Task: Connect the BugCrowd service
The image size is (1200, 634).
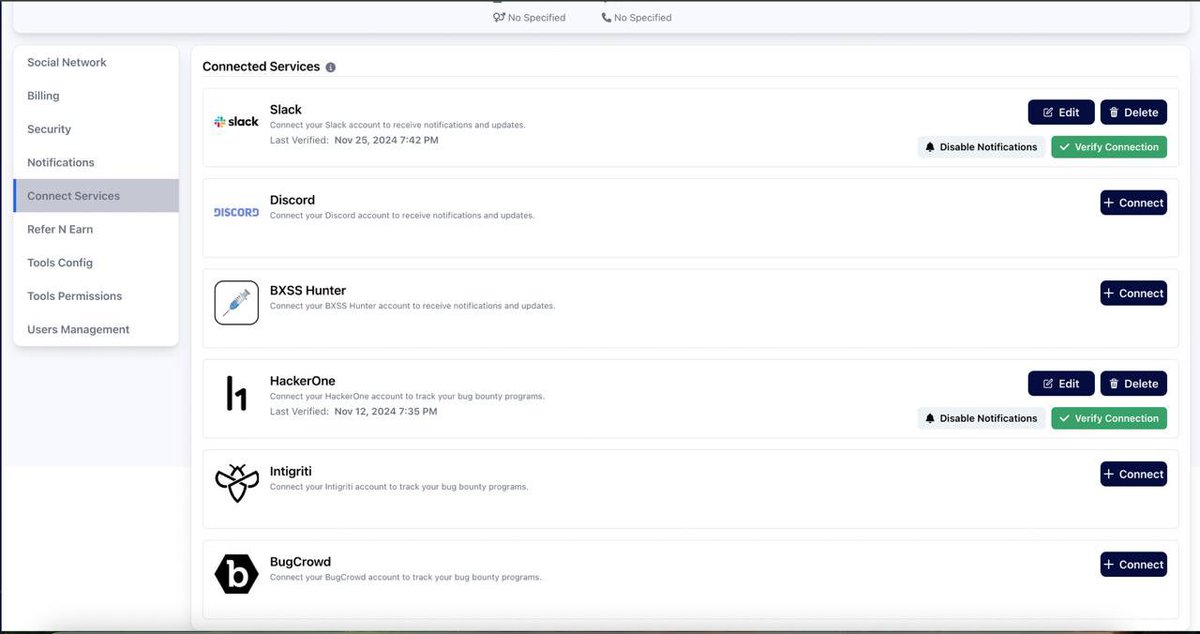Action: [1133, 564]
